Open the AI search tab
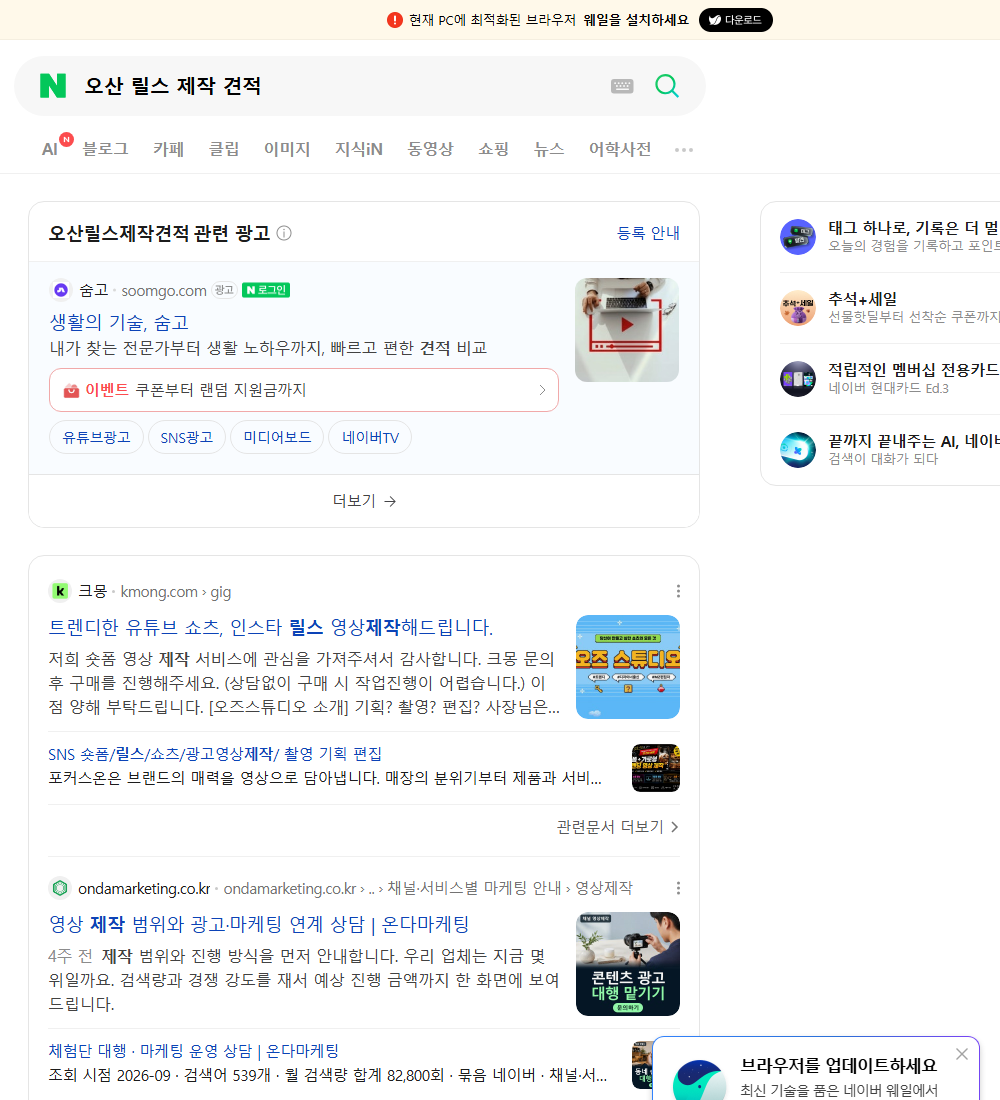 (x=51, y=149)
